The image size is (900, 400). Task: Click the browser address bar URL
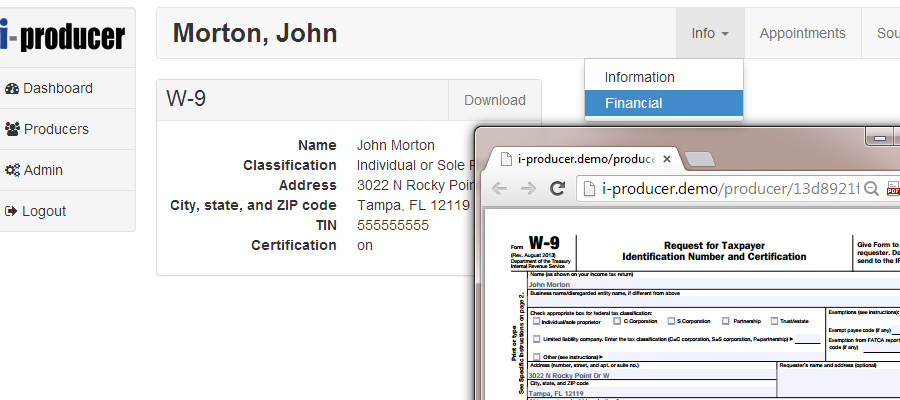pyautogui.click(x=720, y=188)
